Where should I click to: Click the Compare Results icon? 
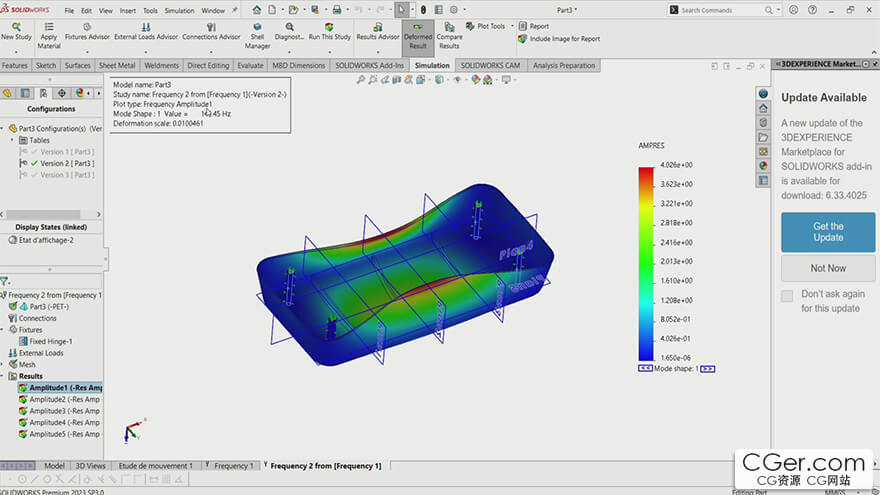[x=449, y=28]
